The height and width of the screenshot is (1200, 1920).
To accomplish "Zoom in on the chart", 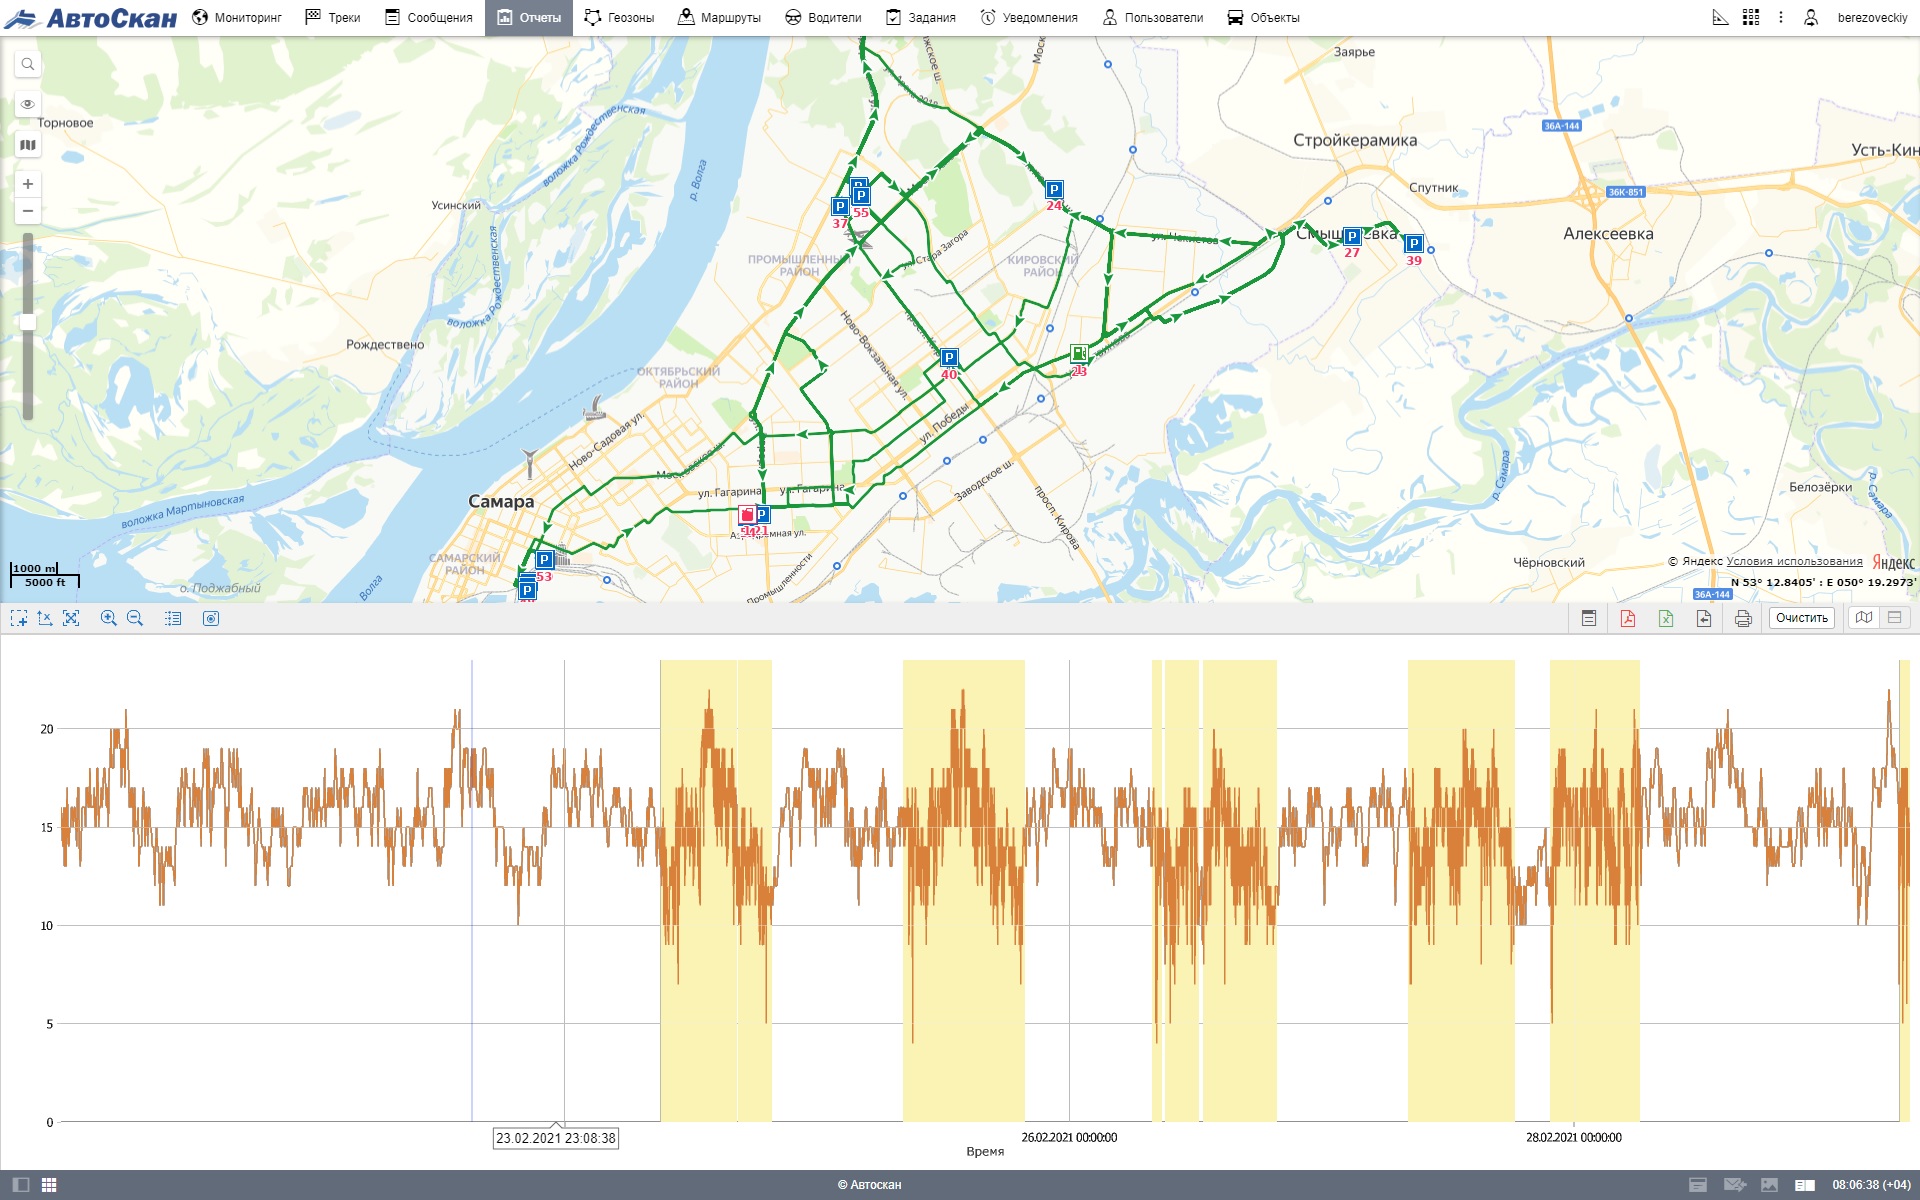I will (x=108, y=618).
